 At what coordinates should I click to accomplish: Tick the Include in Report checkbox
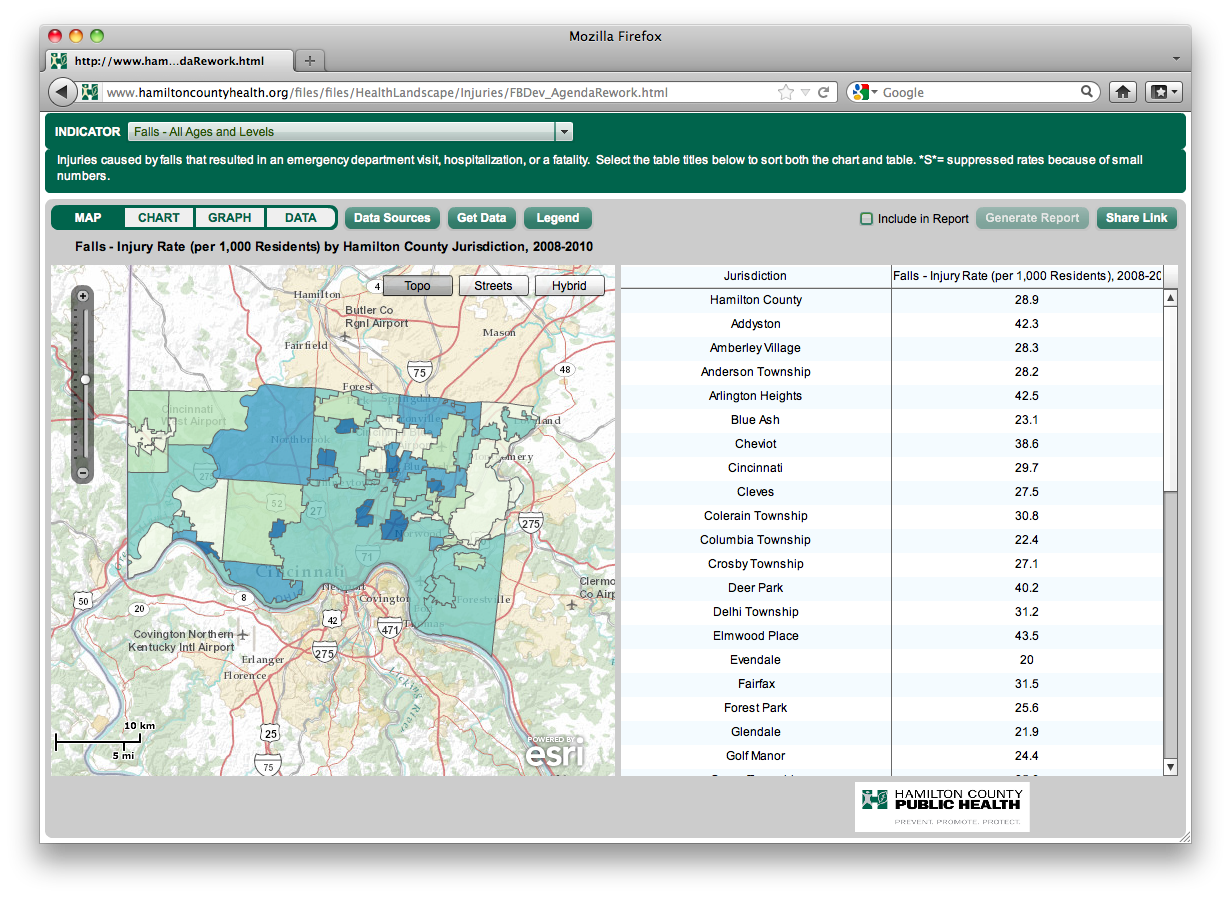[x=867, y=219]
